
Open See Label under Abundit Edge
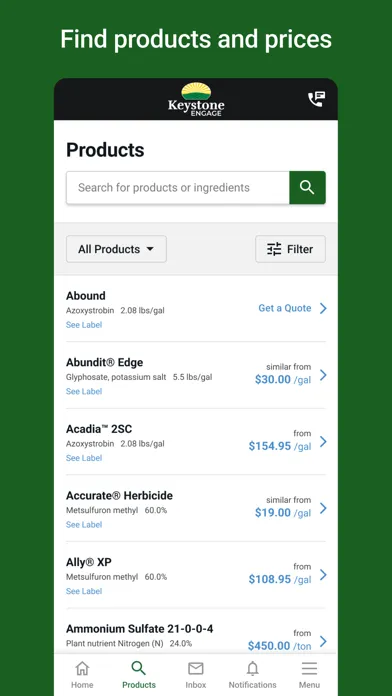[84, 391]
